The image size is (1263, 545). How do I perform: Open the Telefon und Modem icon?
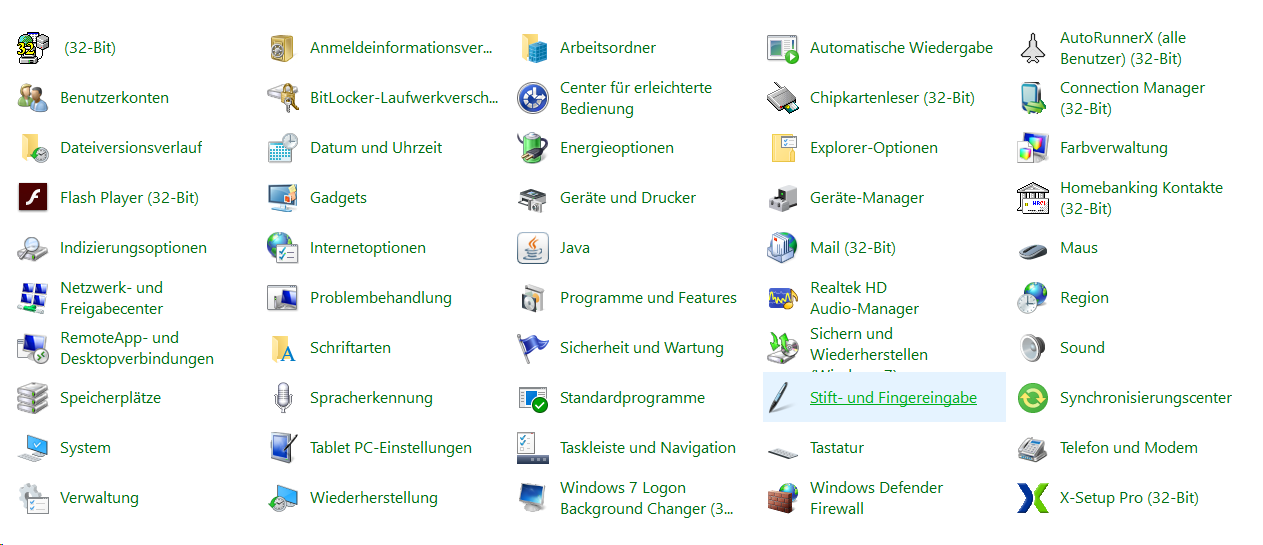point(1033,448)
